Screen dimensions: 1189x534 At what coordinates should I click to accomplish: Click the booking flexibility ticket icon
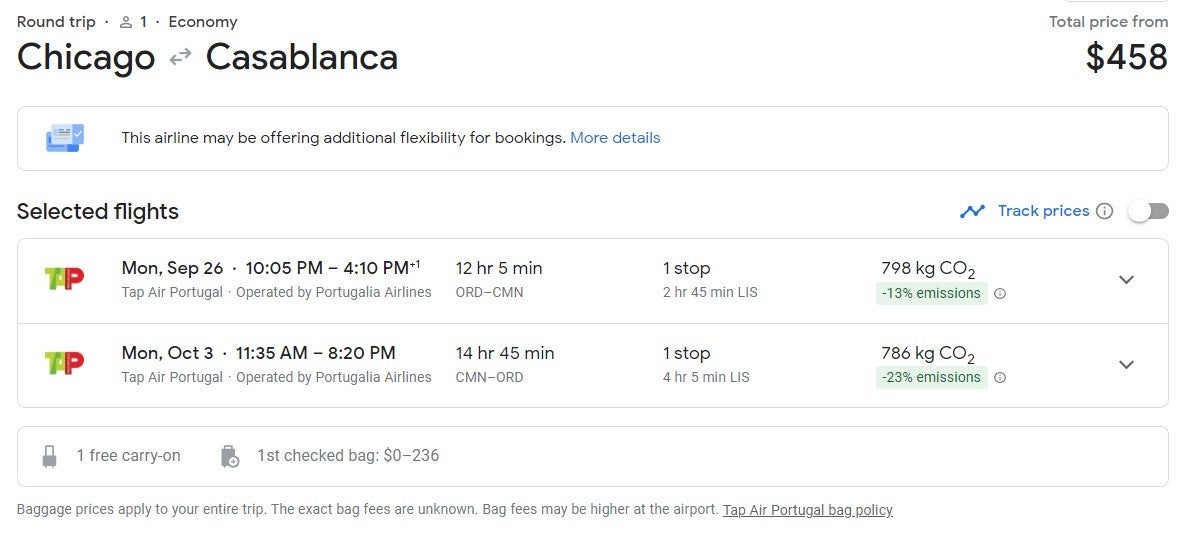[x=65, y=138]
